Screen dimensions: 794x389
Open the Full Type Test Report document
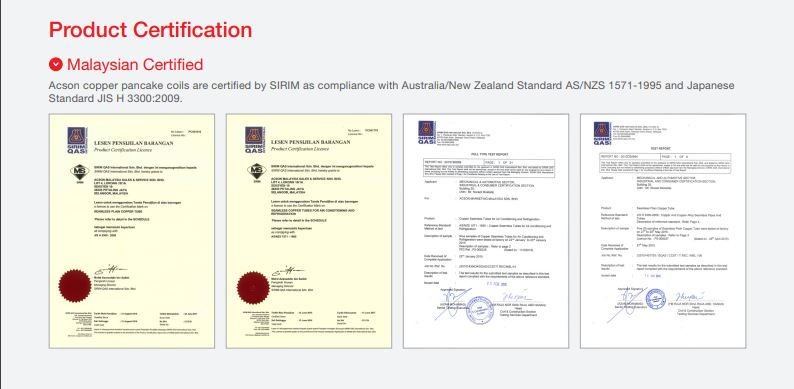[486, 231]
